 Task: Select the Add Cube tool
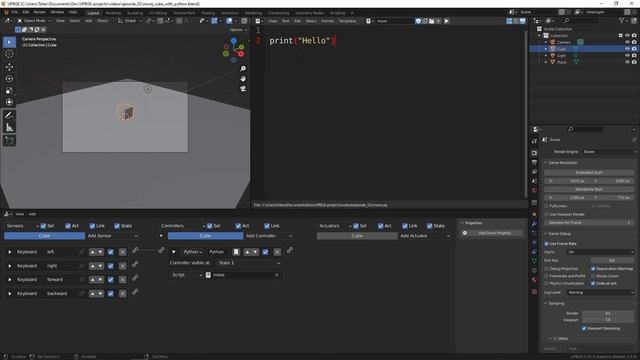coord(9,141)
